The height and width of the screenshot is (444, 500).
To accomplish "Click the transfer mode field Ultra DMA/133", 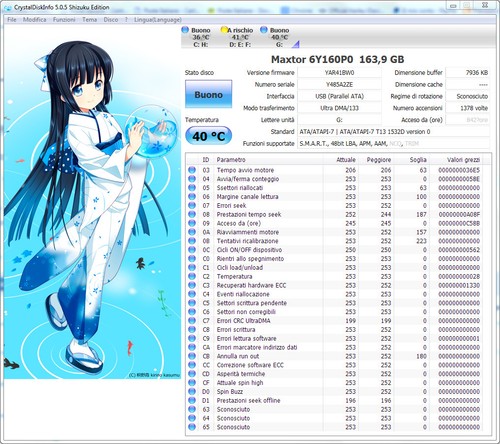I will point(339,108).
